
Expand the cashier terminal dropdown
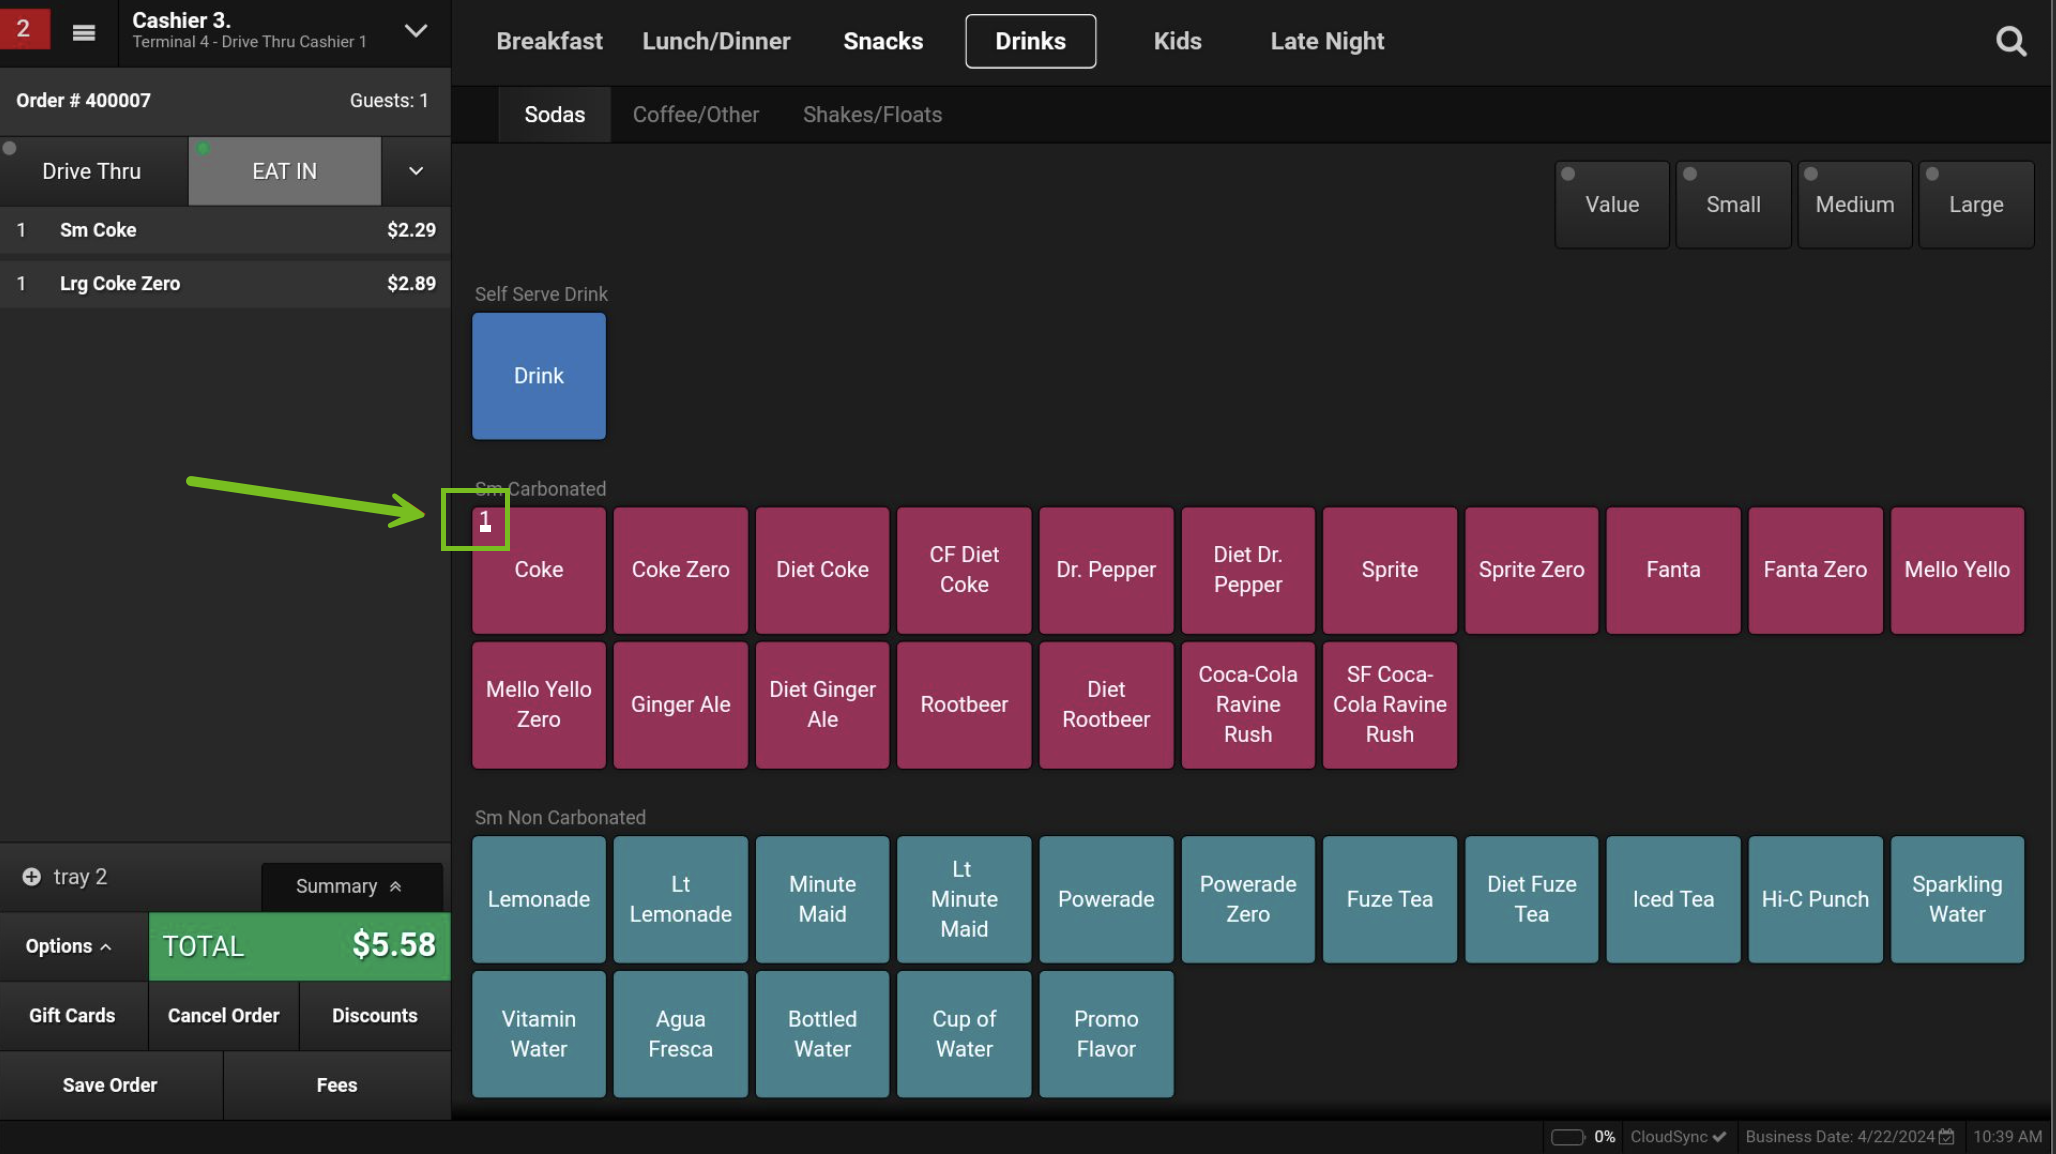click(x=415, y=31)
